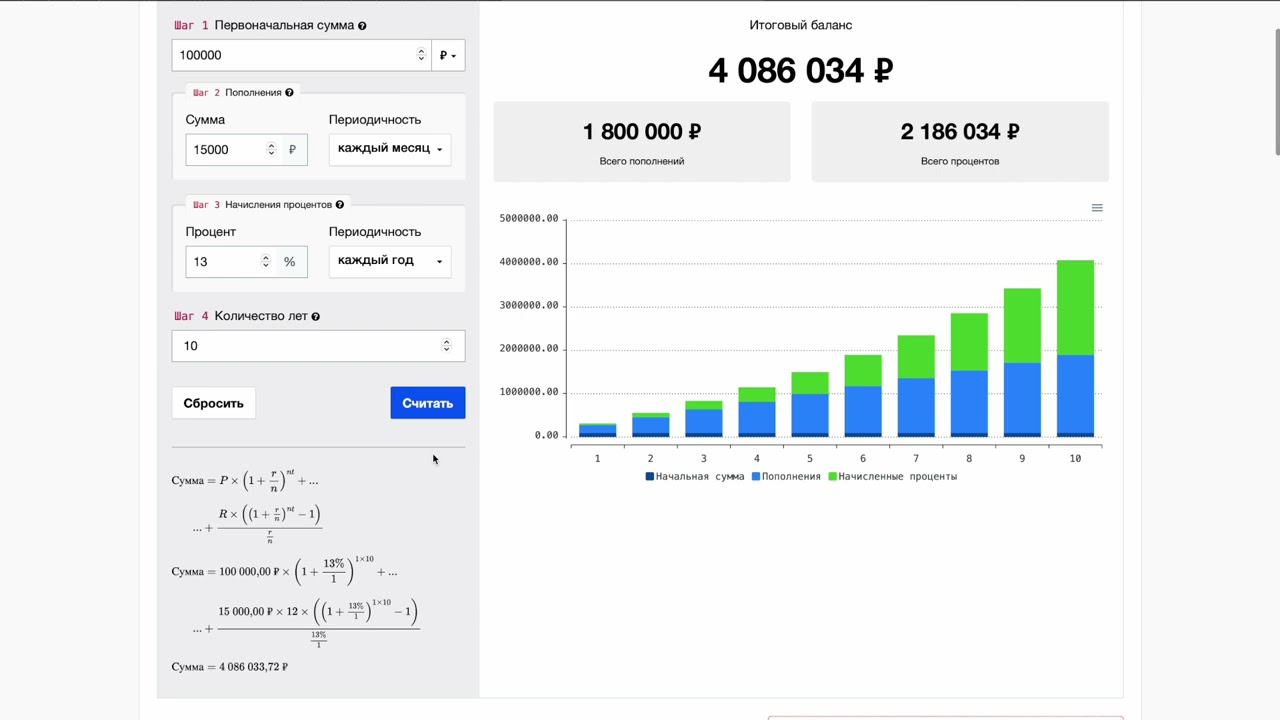Viewport: 1280px width, 720px height.
Task: Click the green interest bar for year 8
Action: (x=969, y=342)
